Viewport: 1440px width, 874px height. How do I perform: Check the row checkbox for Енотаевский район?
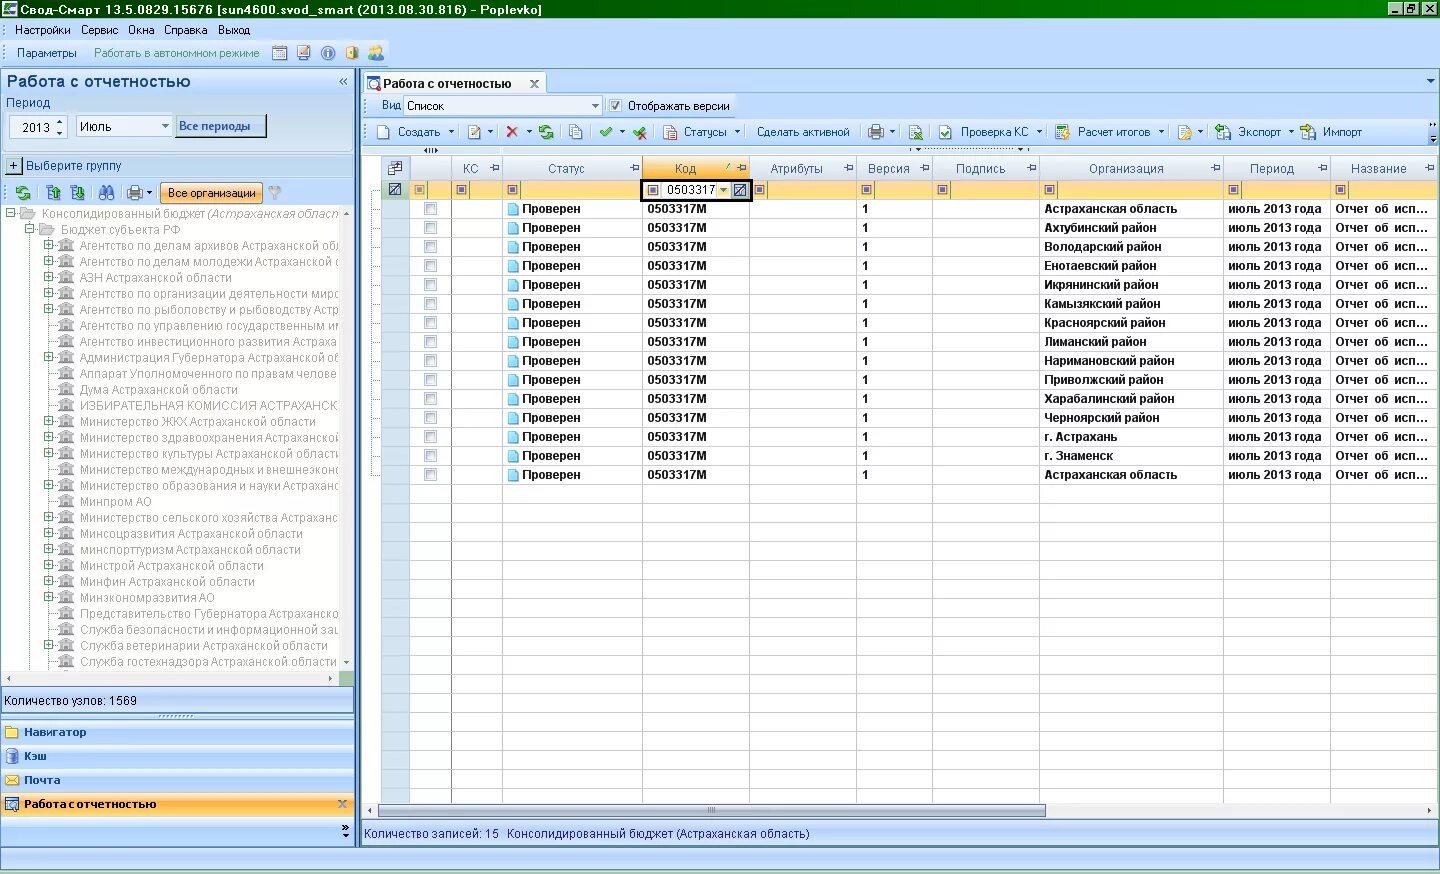430,266
